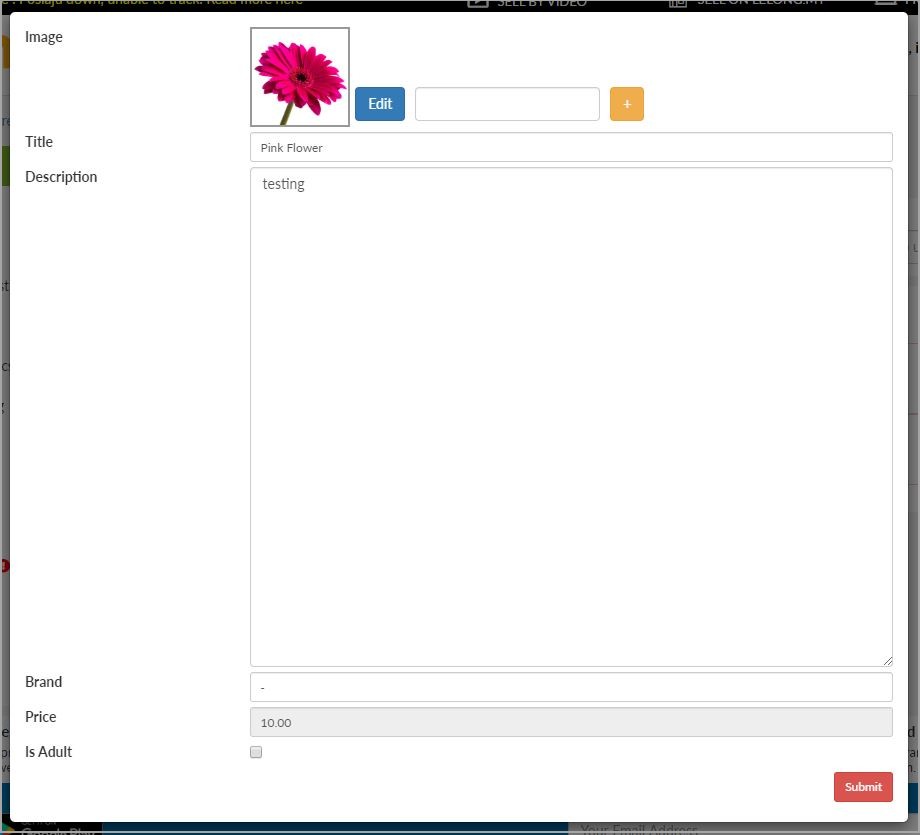Click the Title label text

click(x=39, y=142)
